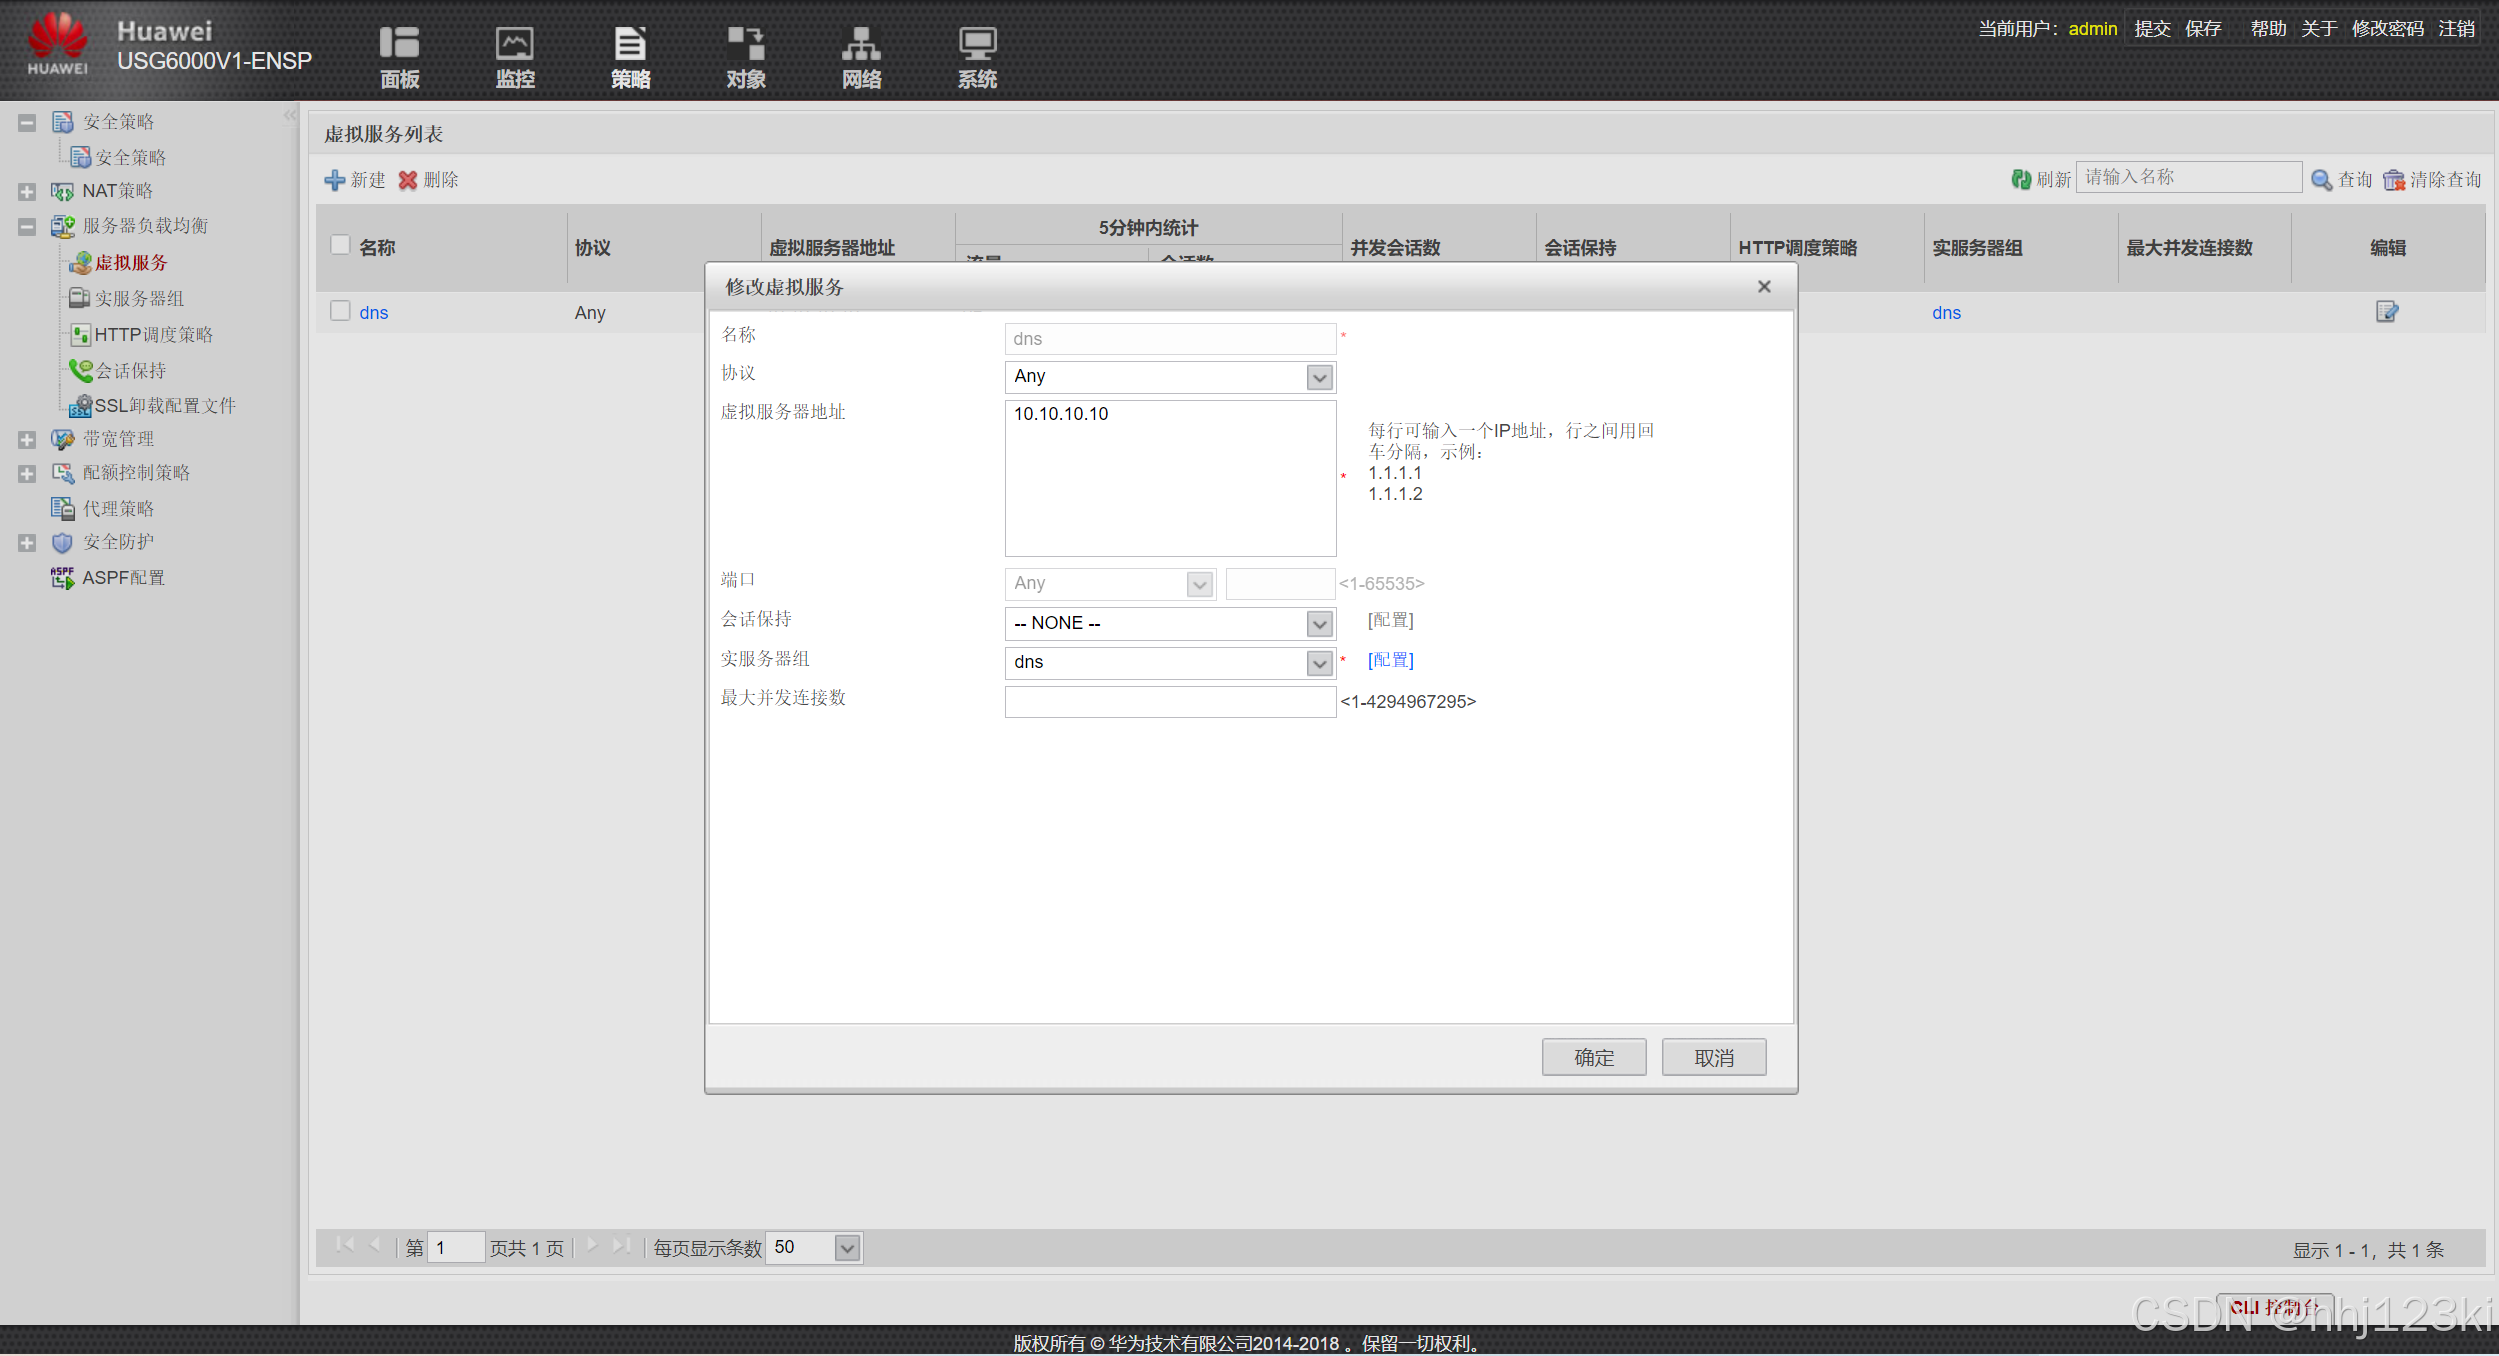Click the search magnifier query icon
The image size is (2499, 1356).
tap(2321, 179)
